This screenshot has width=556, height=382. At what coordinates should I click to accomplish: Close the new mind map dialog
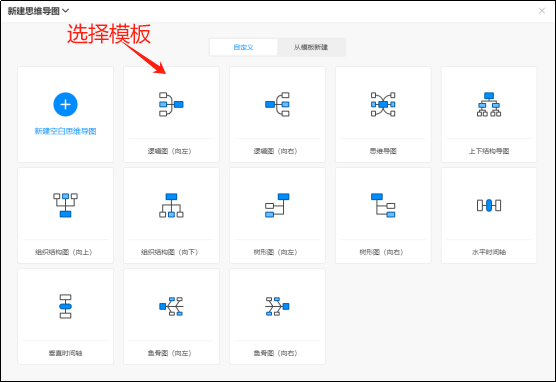click(x=542, y=11)
